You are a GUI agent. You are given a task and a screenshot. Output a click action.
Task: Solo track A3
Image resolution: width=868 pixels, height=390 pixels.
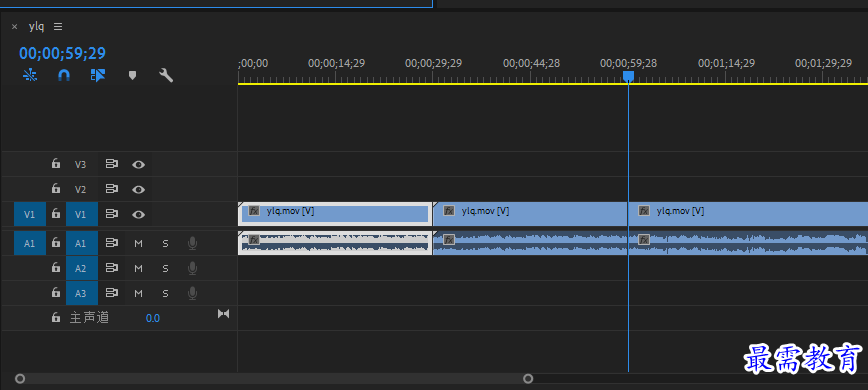(165, 293)
